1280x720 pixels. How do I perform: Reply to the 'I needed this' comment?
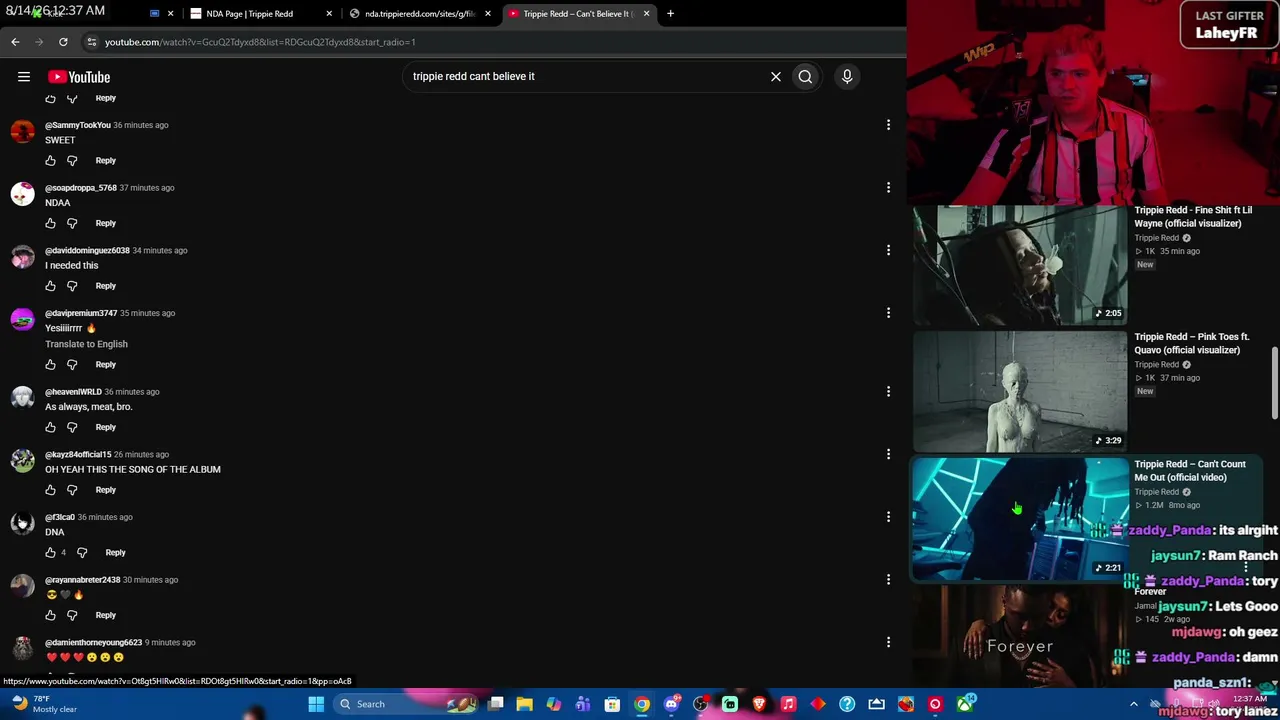[x=105, y=286]
